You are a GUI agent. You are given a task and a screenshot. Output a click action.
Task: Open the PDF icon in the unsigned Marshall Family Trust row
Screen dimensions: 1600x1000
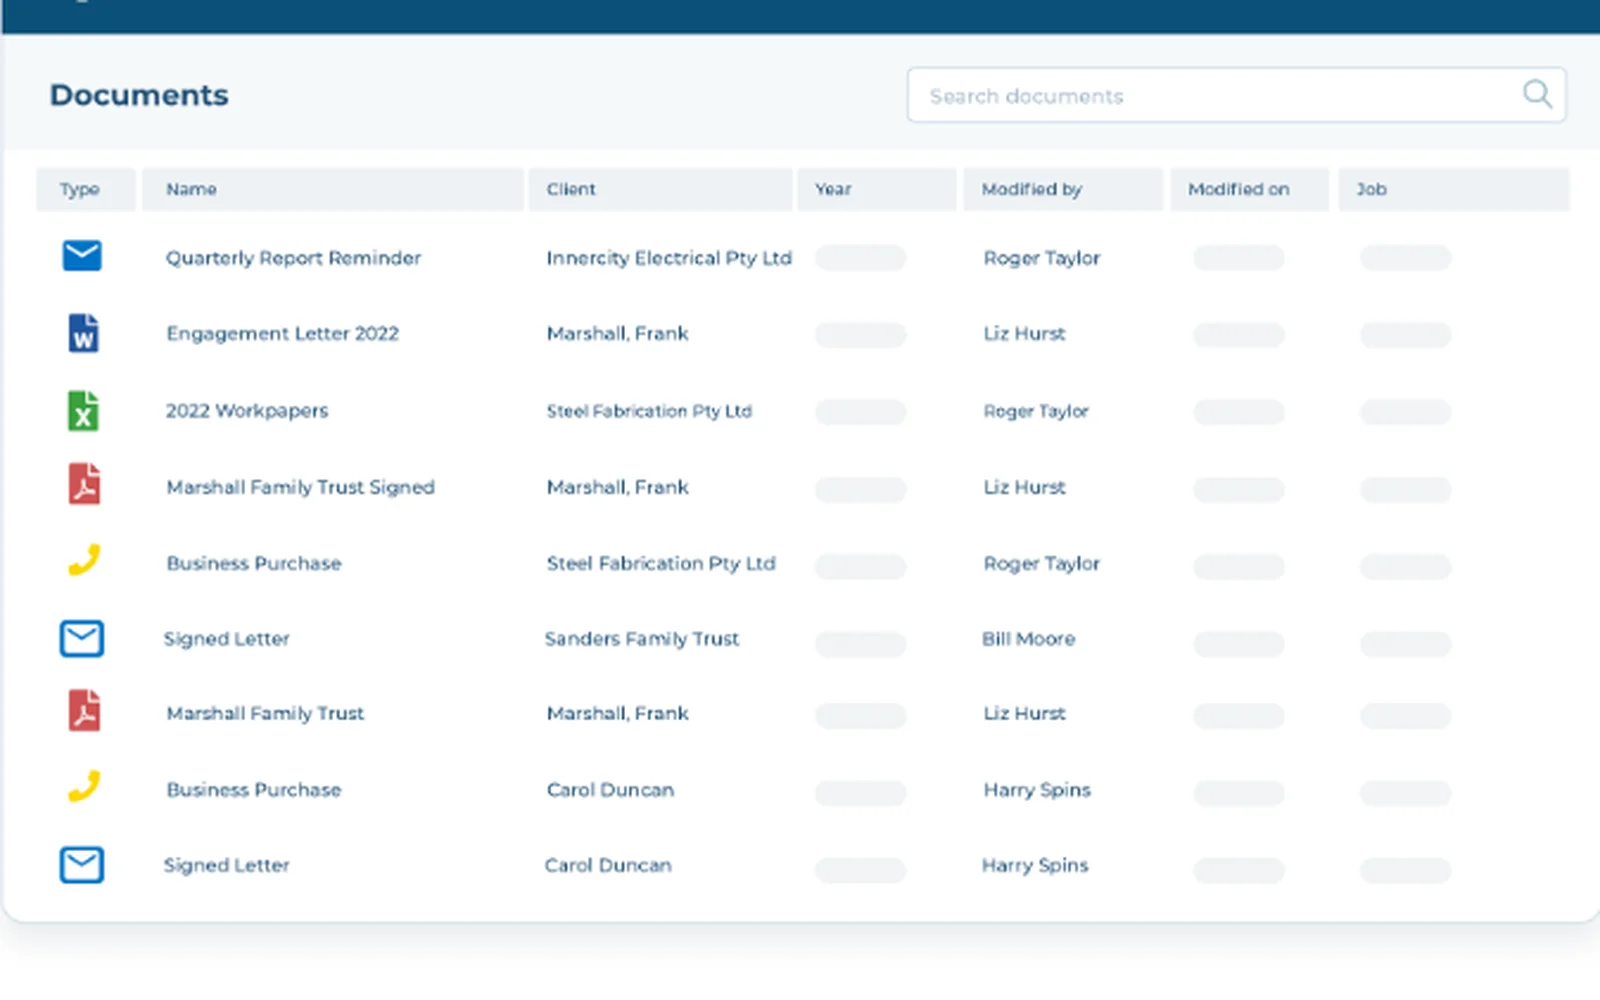coord(84,711)
